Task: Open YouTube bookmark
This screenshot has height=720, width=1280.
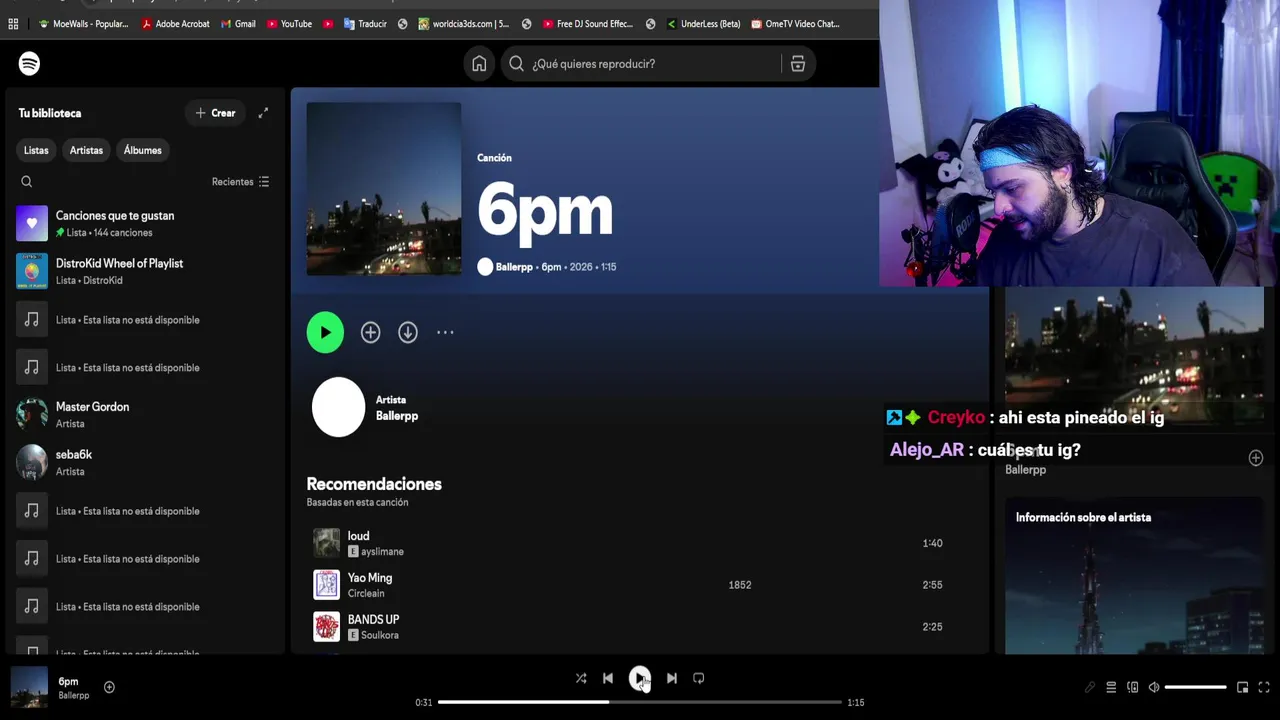Action: (x=289, y=24)
